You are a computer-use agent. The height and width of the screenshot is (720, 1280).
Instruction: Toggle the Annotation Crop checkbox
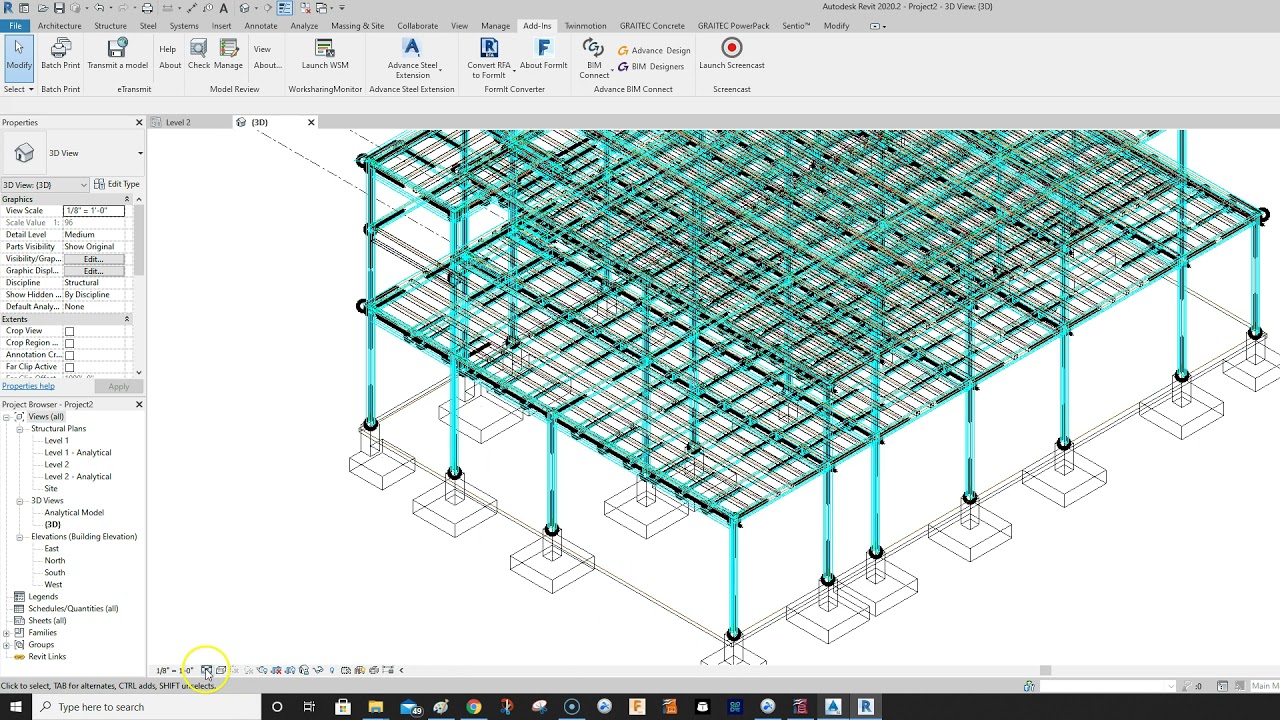coord(69,355)
